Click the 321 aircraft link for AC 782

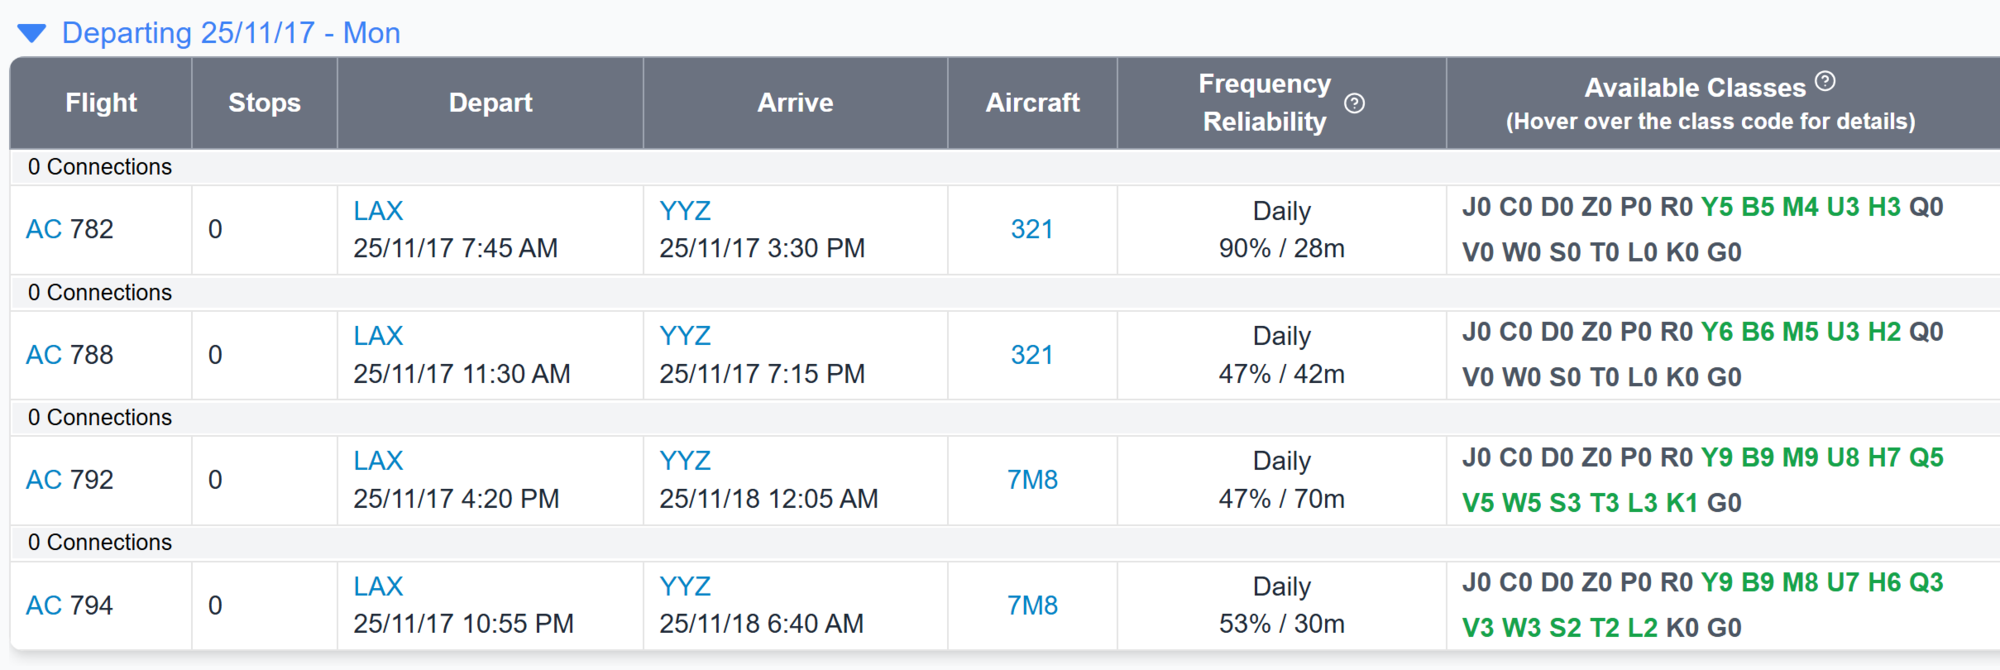click(x=1032, y=229)
